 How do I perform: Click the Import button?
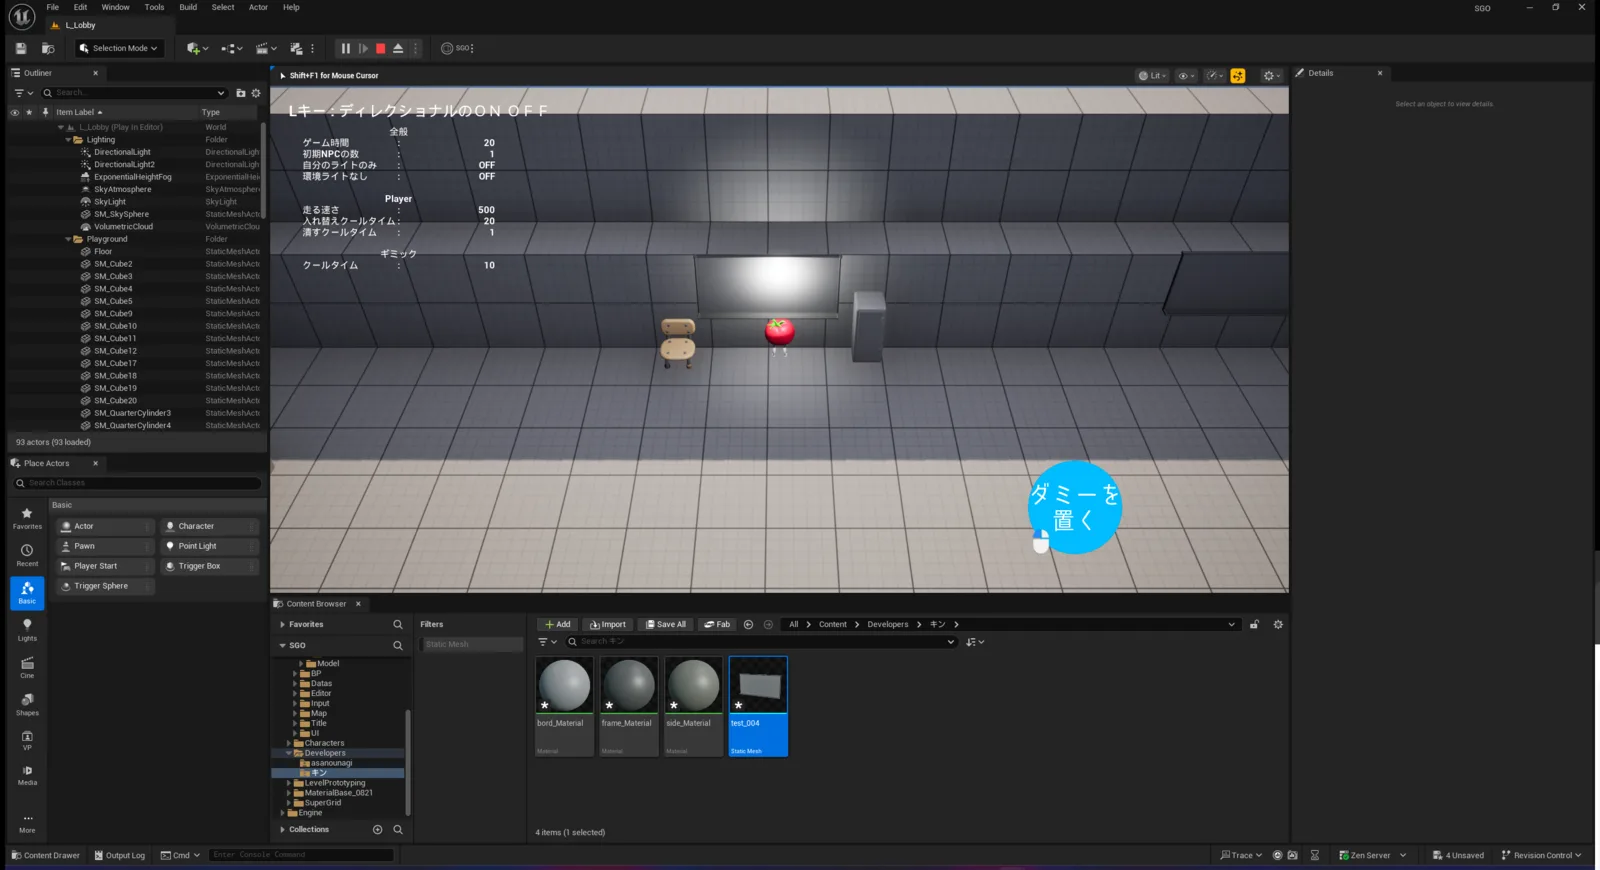point(608,624)
